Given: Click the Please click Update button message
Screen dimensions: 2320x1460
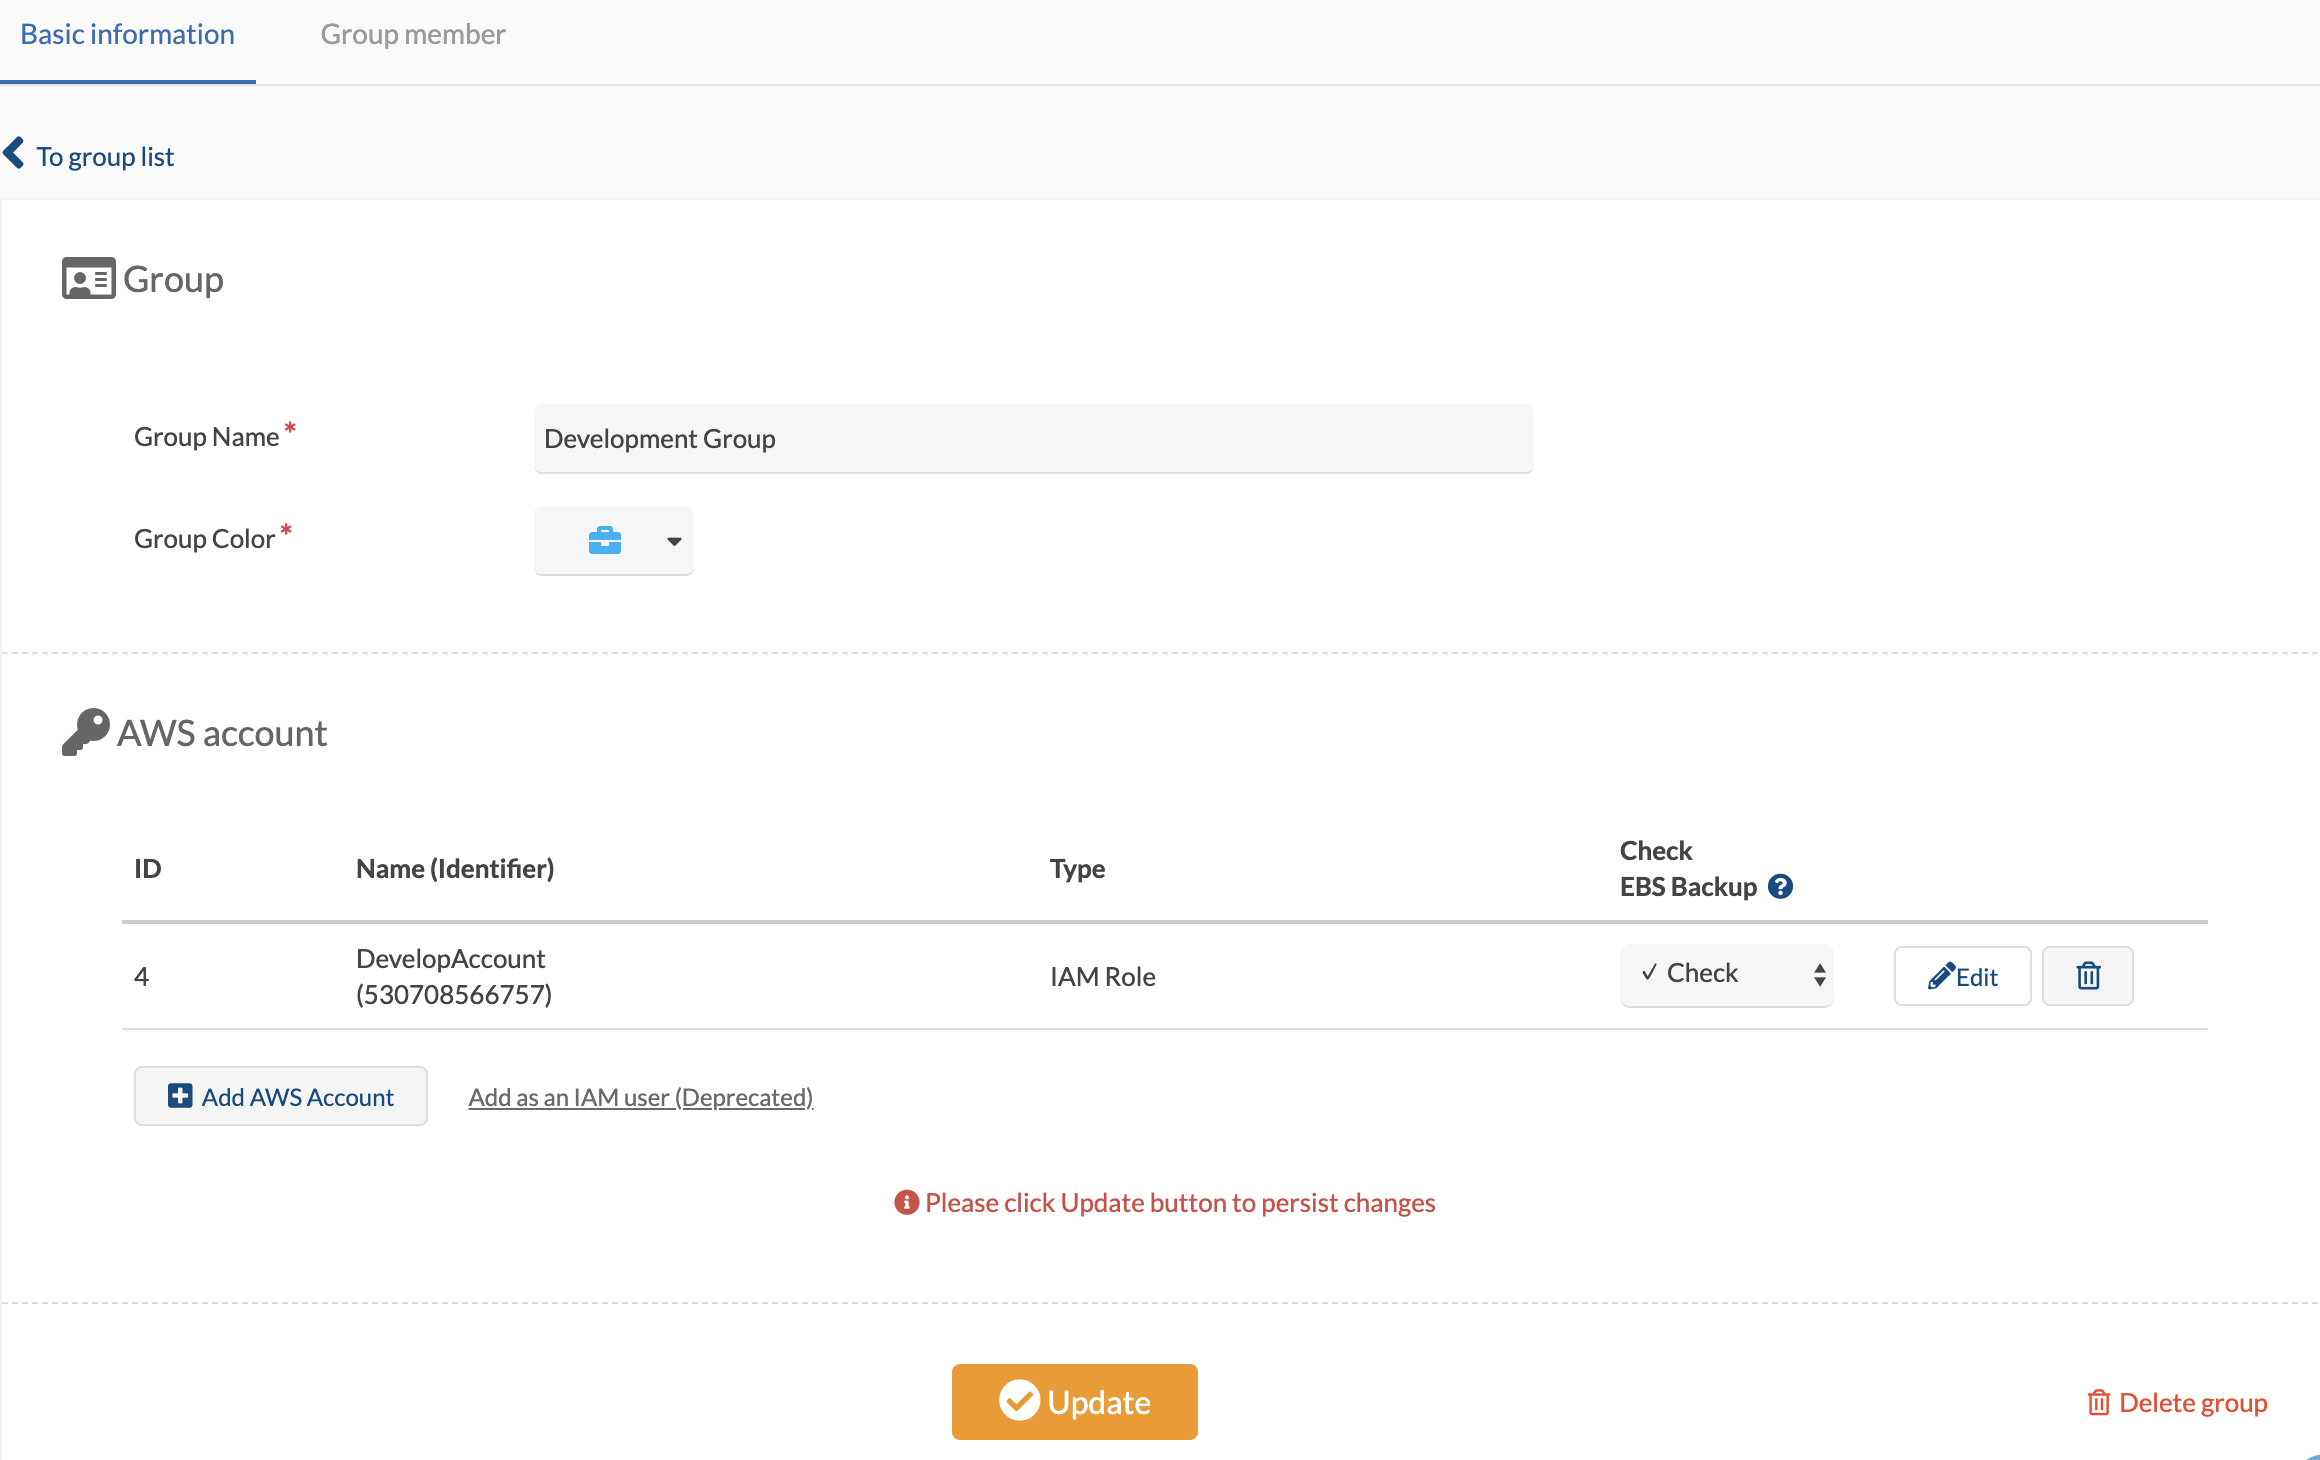Looking at the screenshot, I should [x=1180, y=1202].
